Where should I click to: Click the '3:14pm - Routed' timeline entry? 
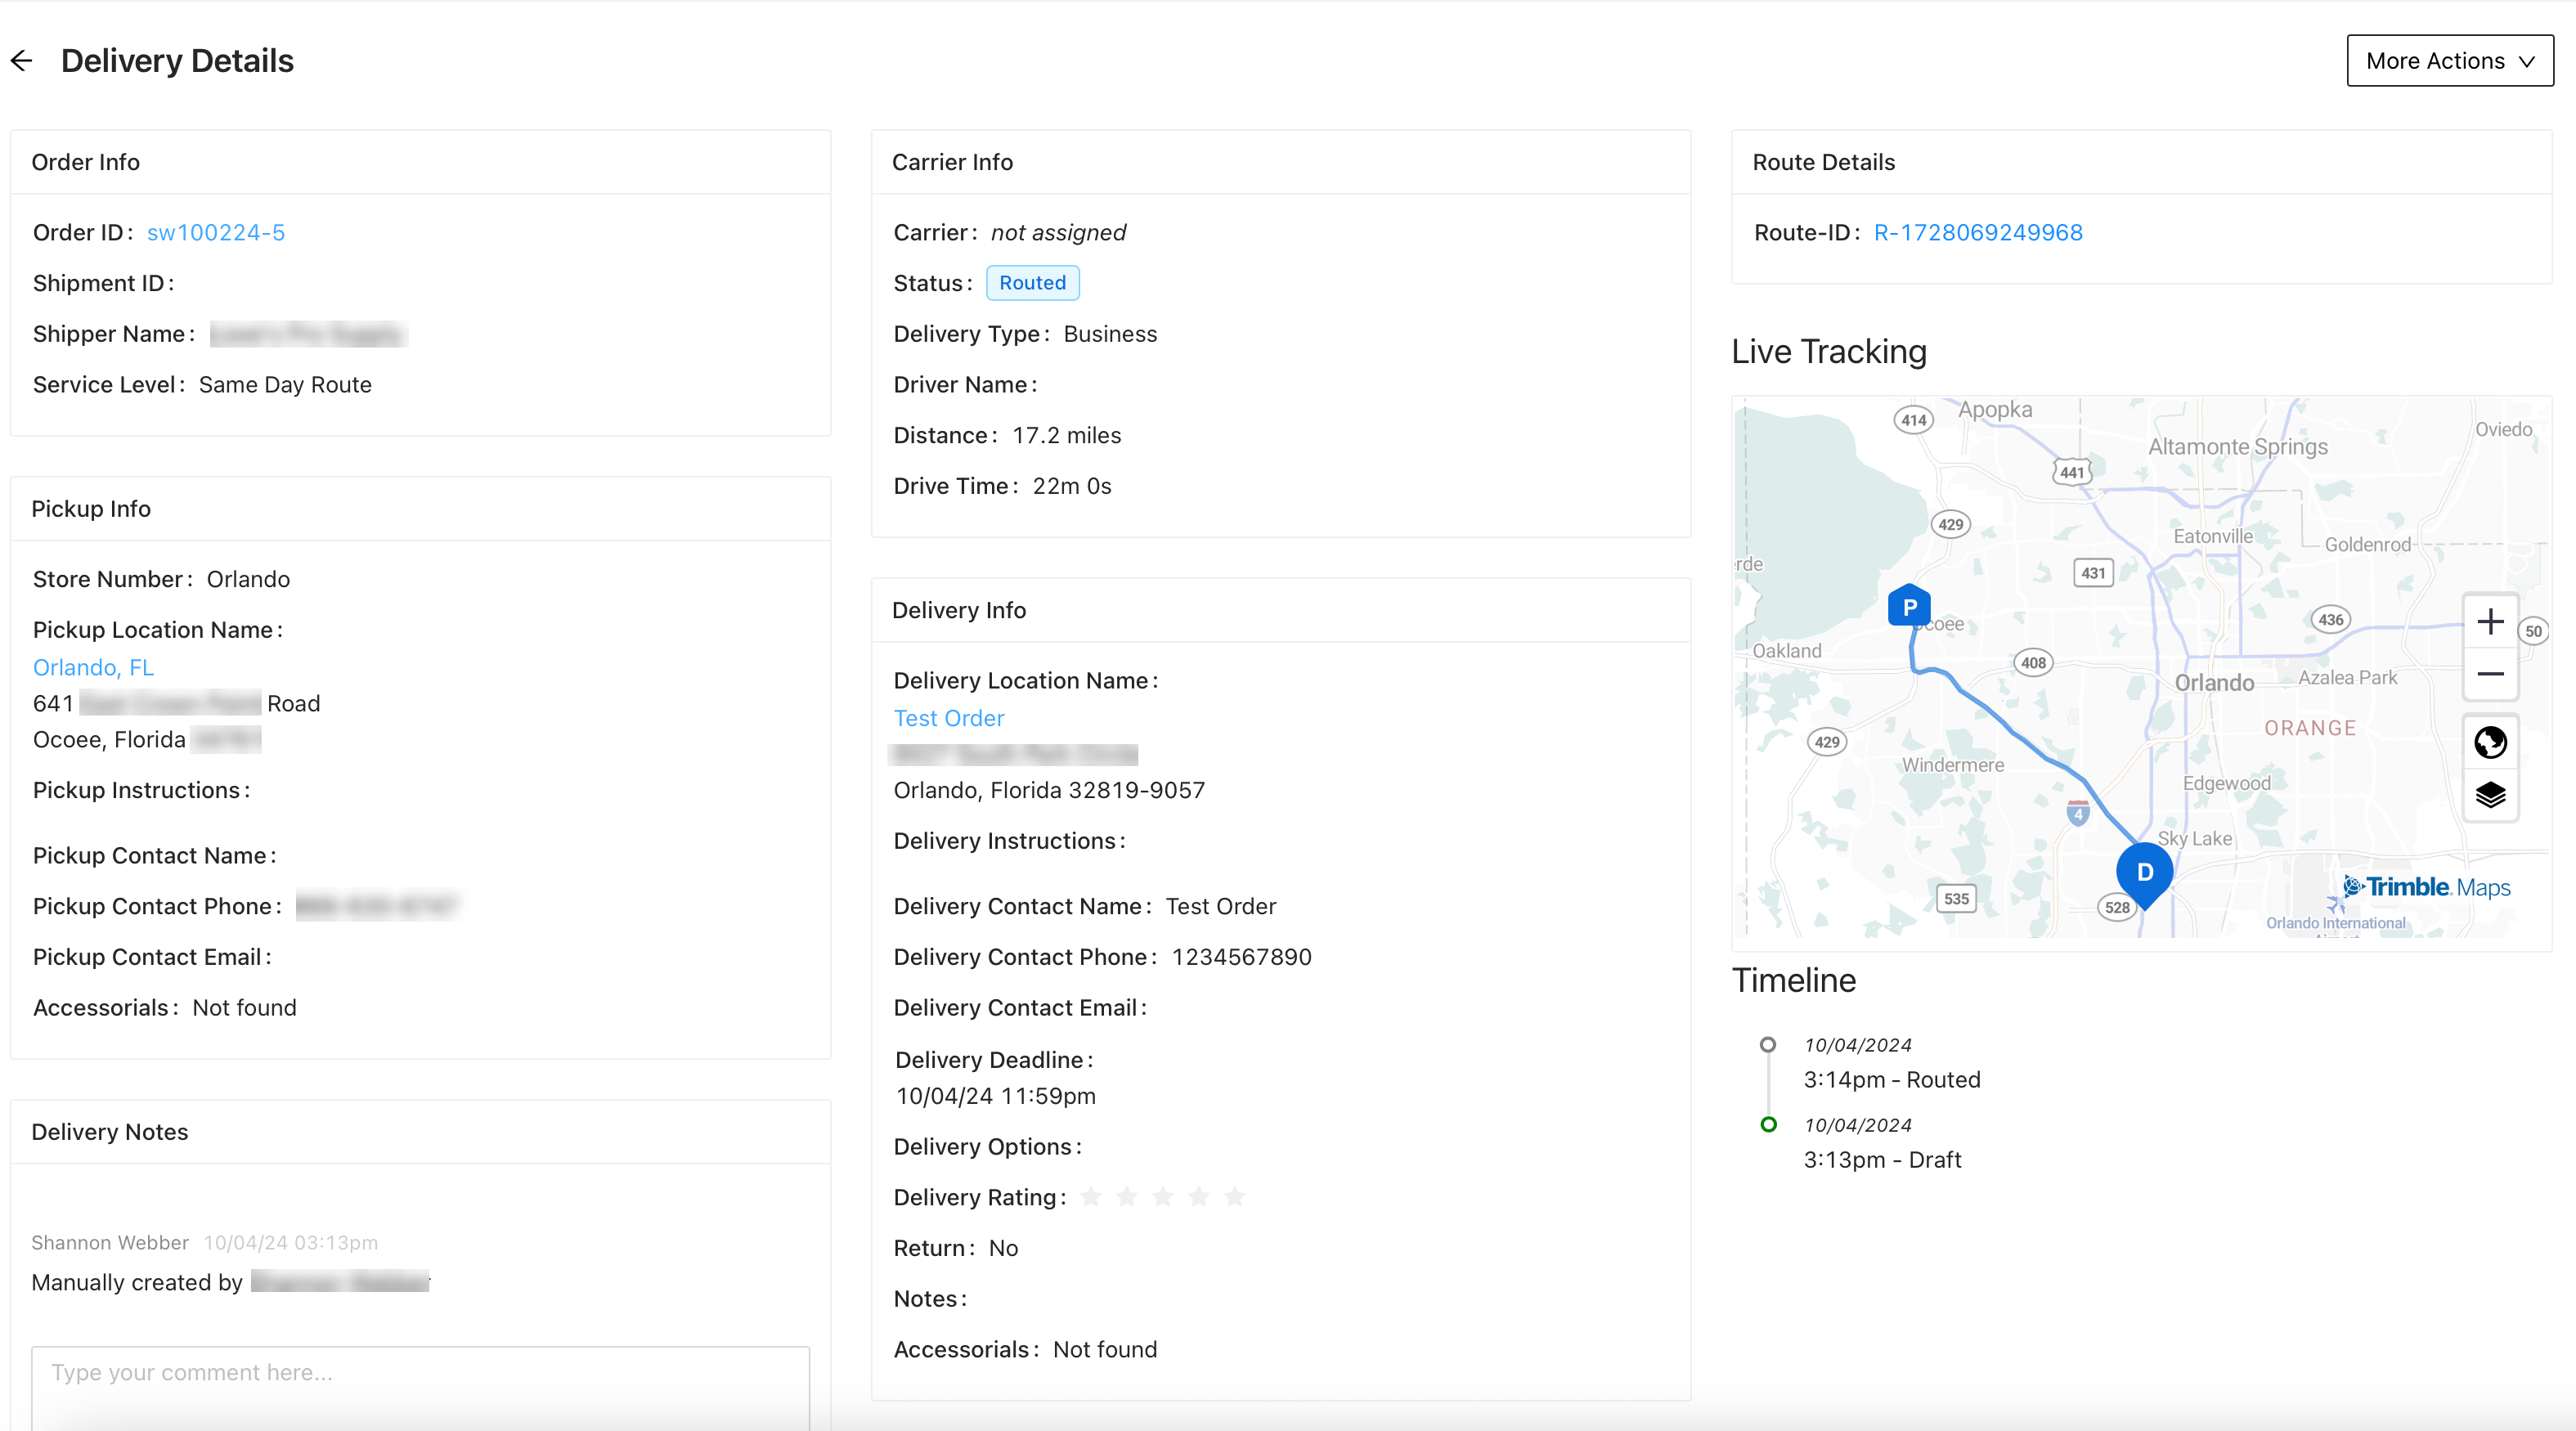coord(1892,1080)
